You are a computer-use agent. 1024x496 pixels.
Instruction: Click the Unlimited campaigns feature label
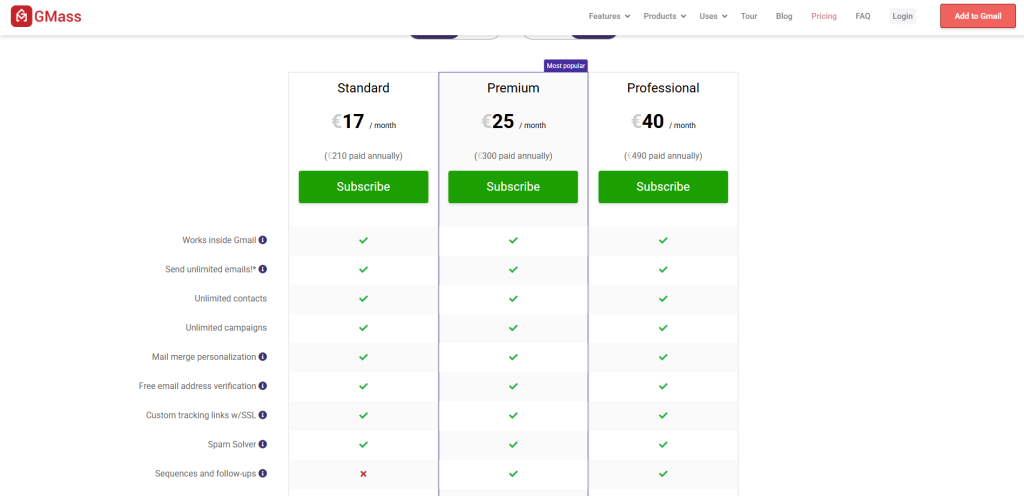click(x=226, y=328)
